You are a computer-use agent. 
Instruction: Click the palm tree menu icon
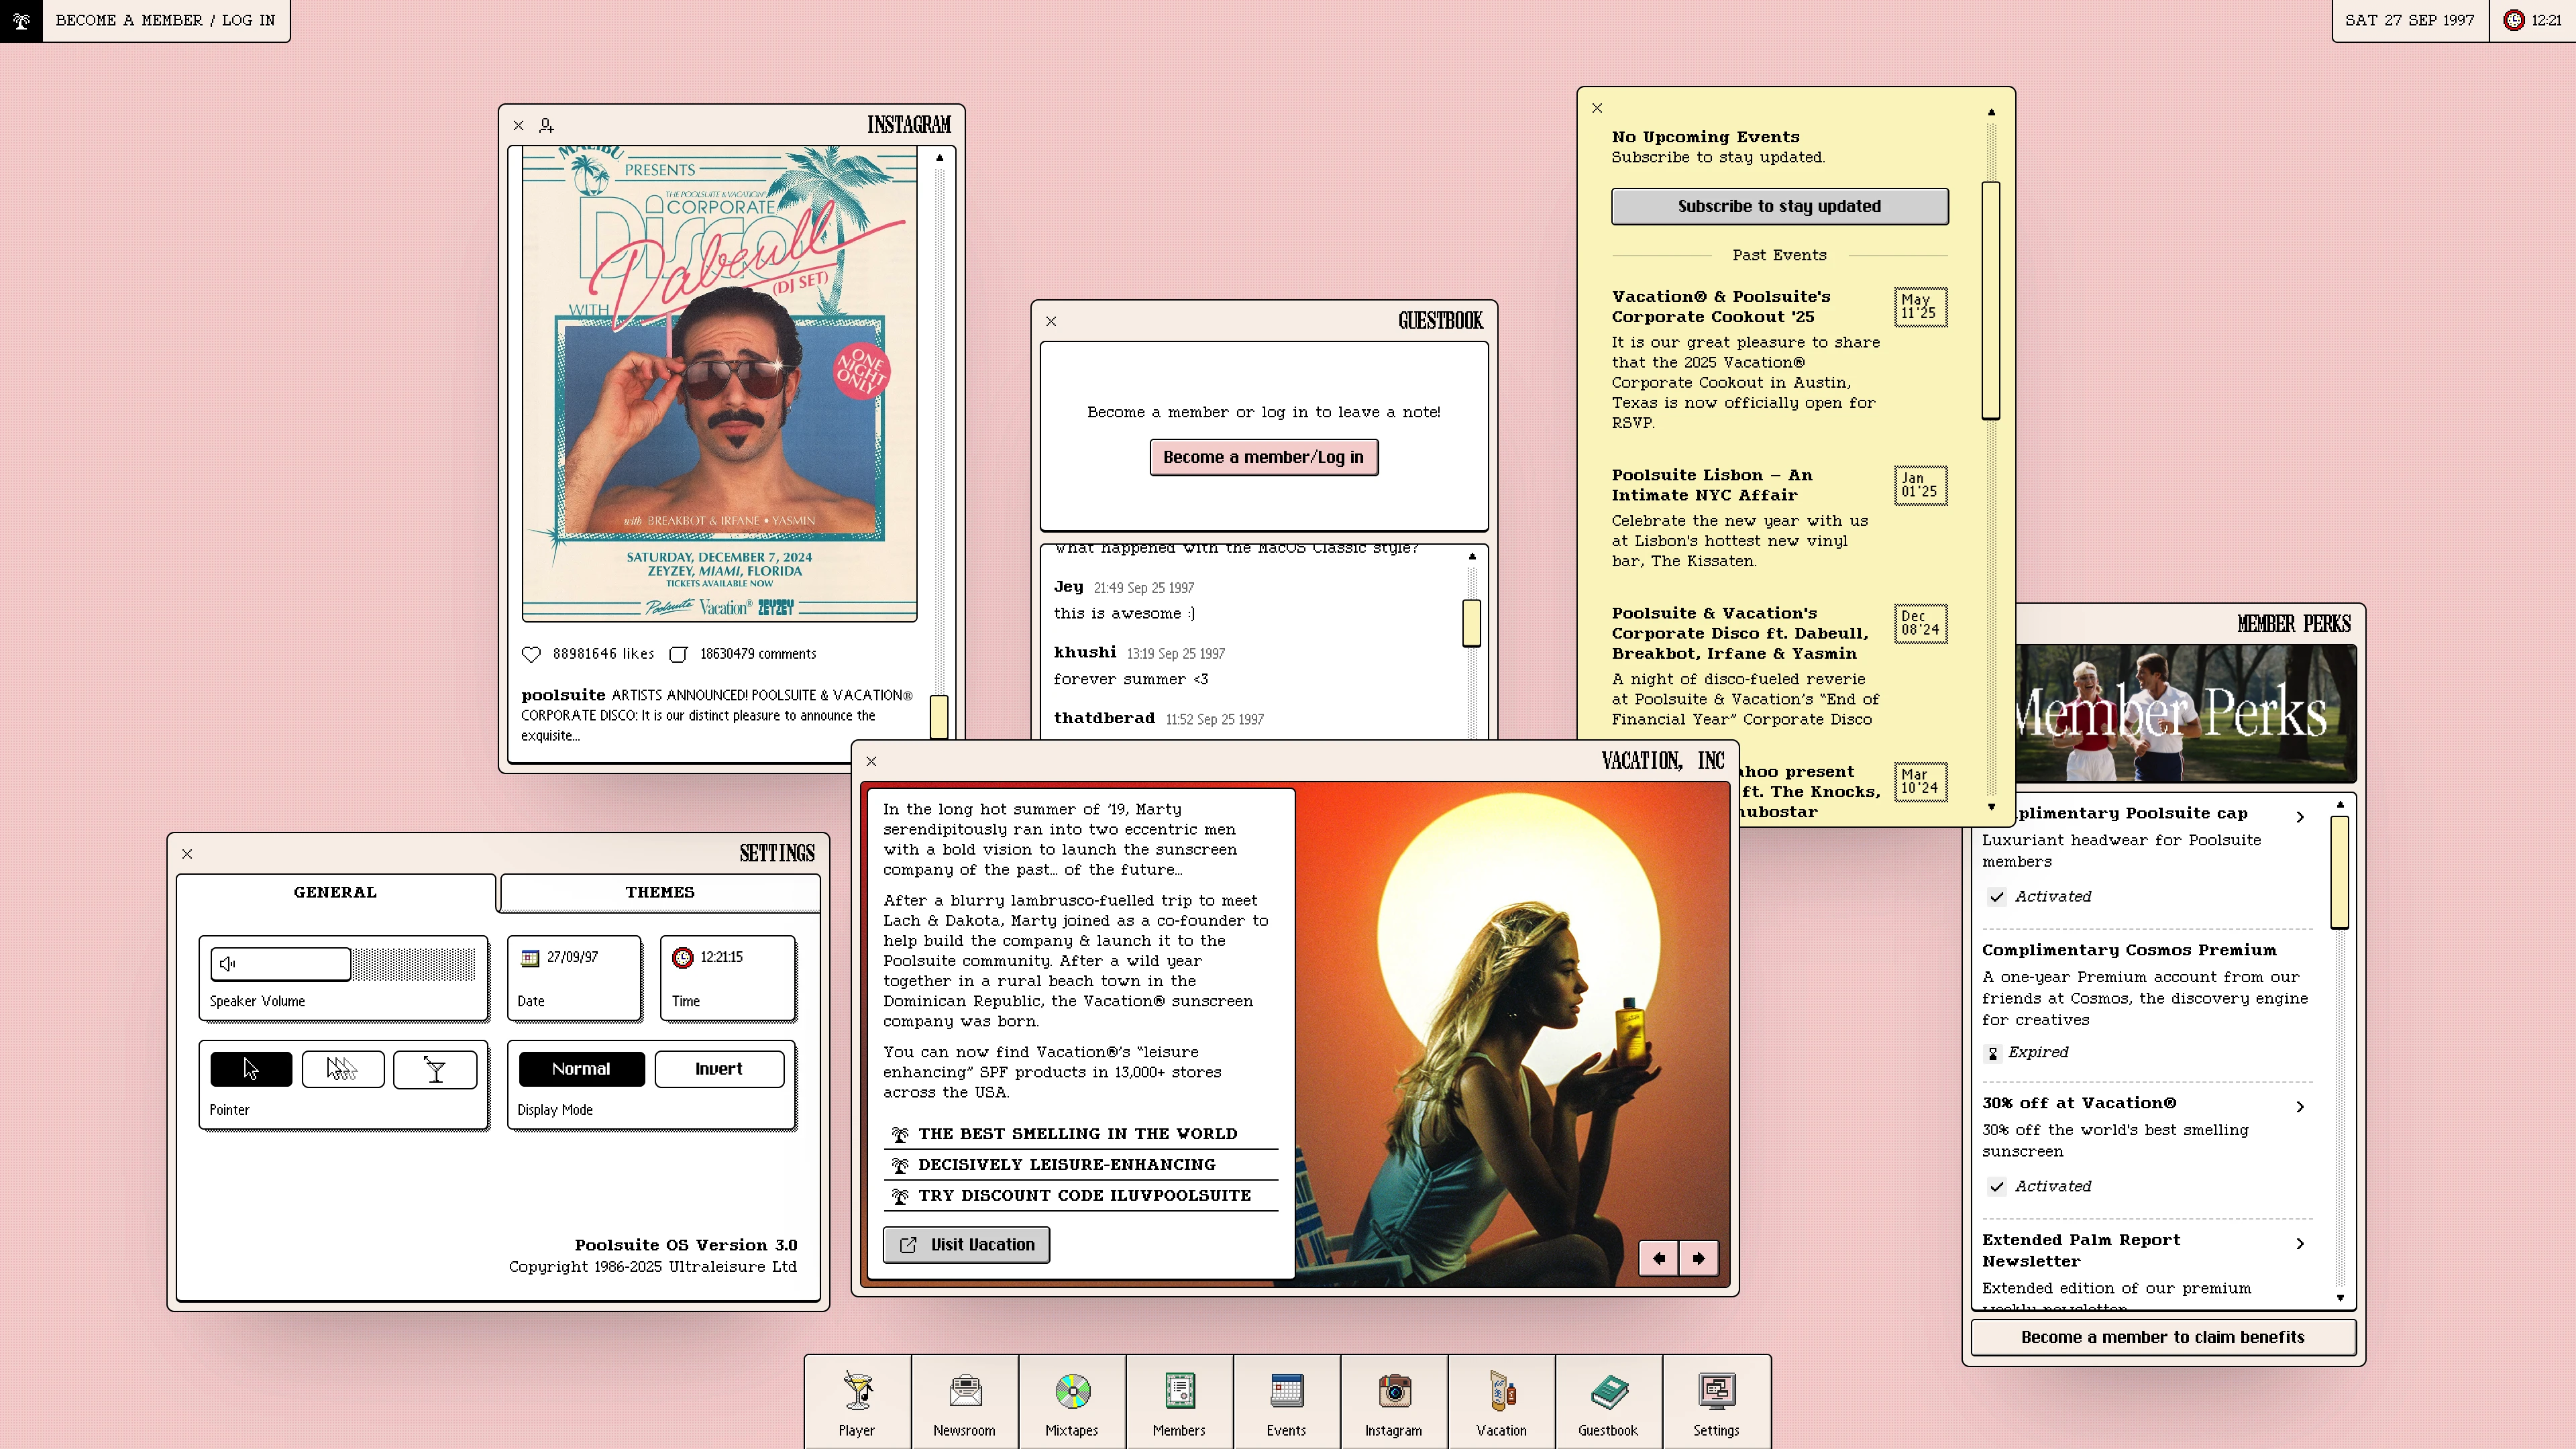coord(21,20)
